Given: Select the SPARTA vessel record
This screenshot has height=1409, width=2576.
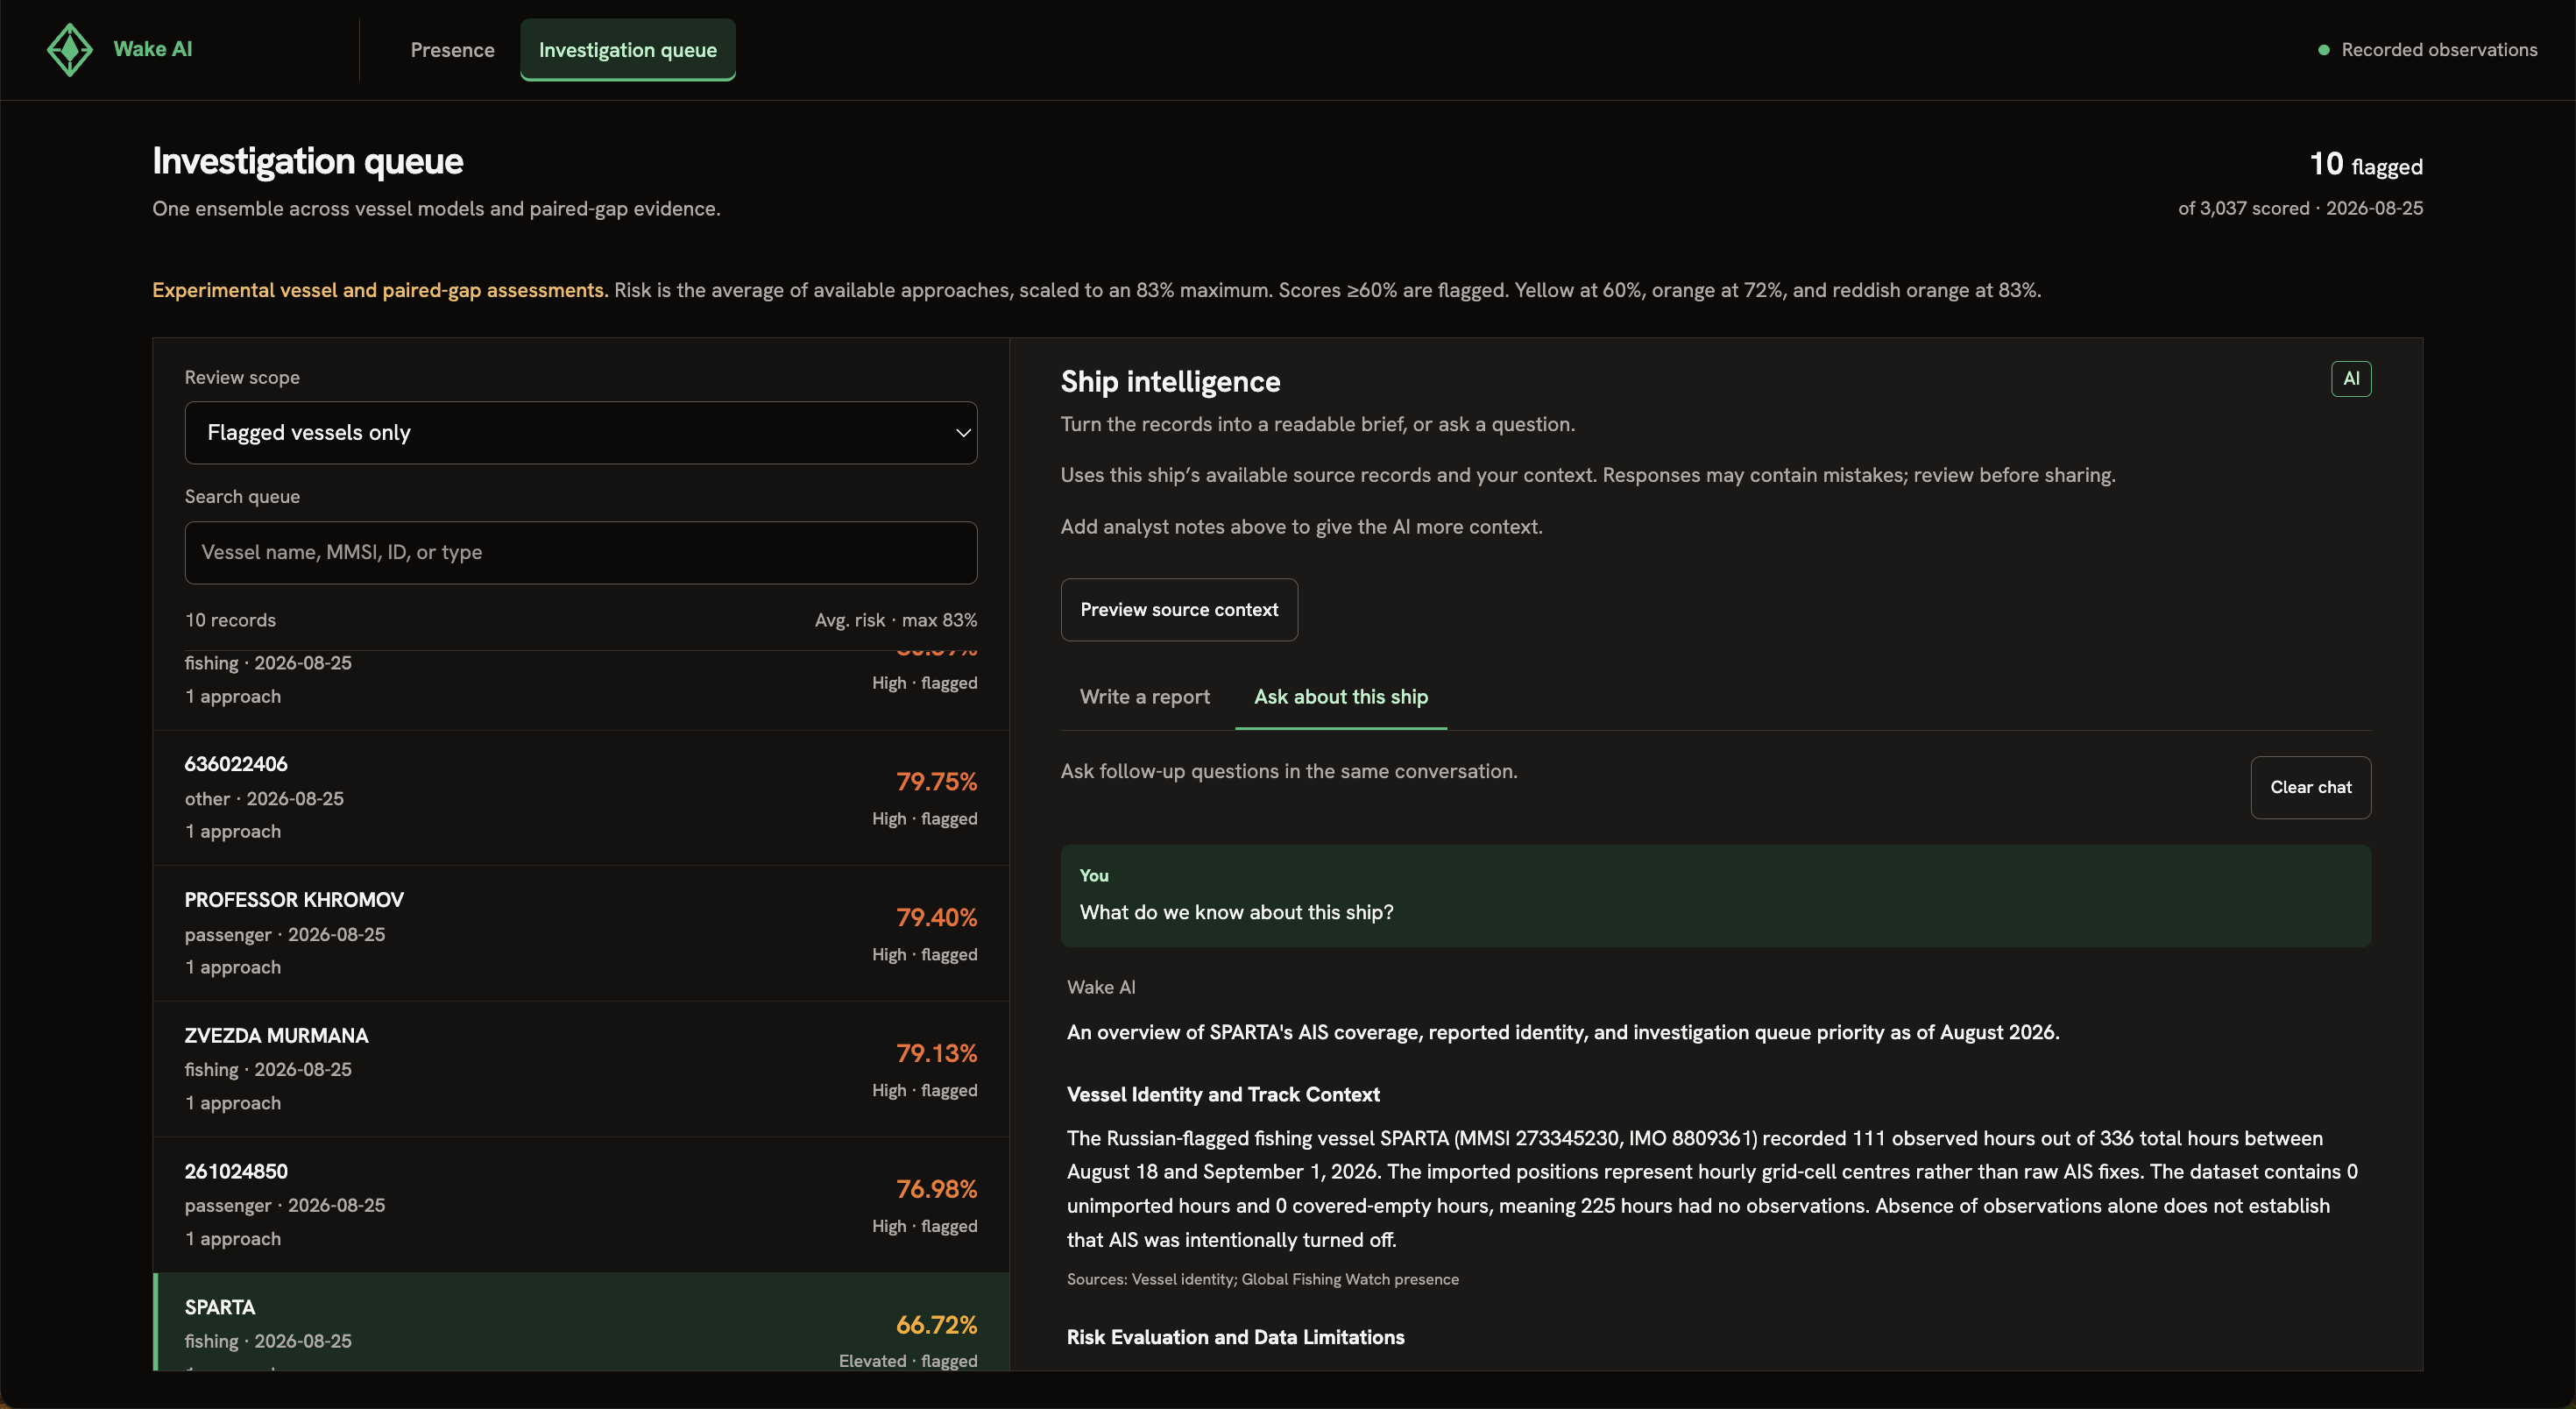Looking at the screenshot, I should pyautogui.click(x=580, y=1322).
